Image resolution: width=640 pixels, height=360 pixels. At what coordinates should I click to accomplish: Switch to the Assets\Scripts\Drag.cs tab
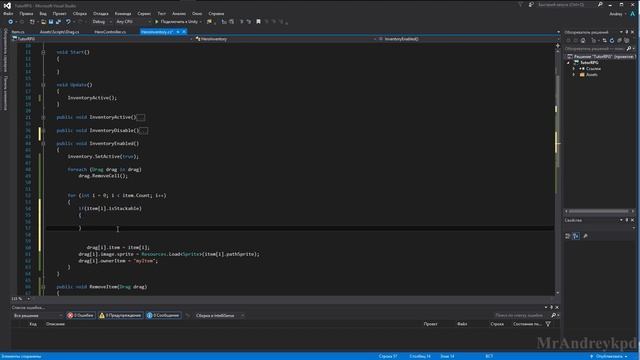pyautogui.click(x=60, y=32)
